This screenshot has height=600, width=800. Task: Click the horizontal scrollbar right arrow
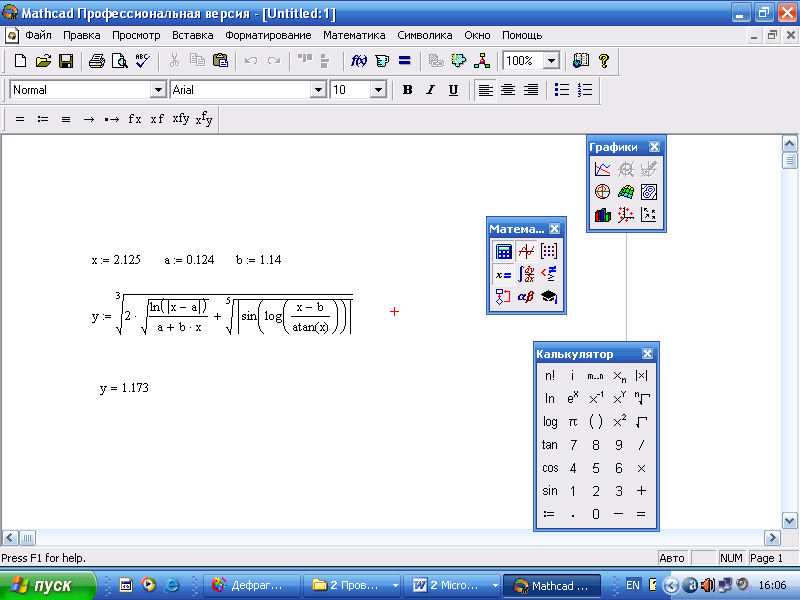pos(772,538)
